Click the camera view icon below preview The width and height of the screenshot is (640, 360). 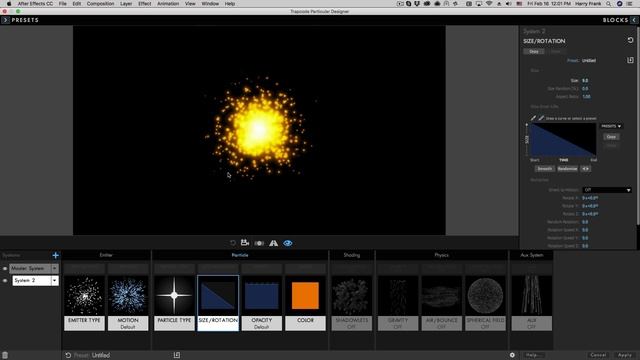click(x=245, y=243)
